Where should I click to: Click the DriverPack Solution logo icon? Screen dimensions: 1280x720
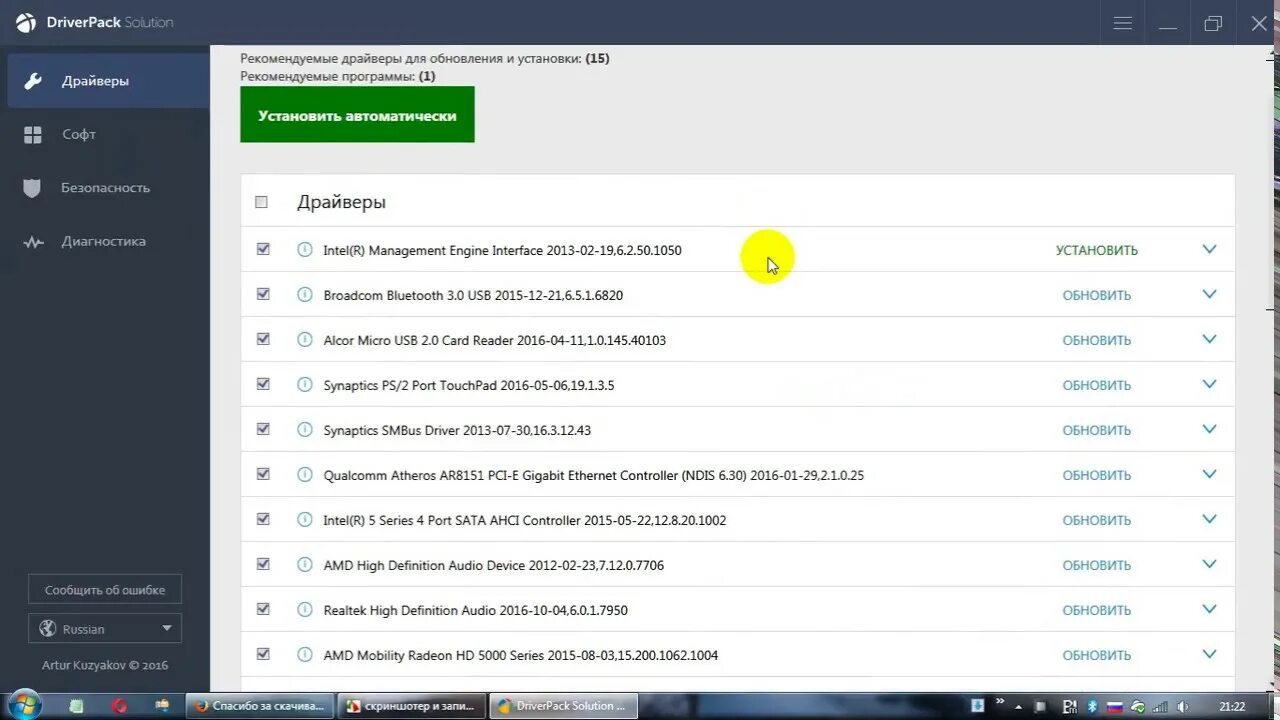tap(25, 22)
